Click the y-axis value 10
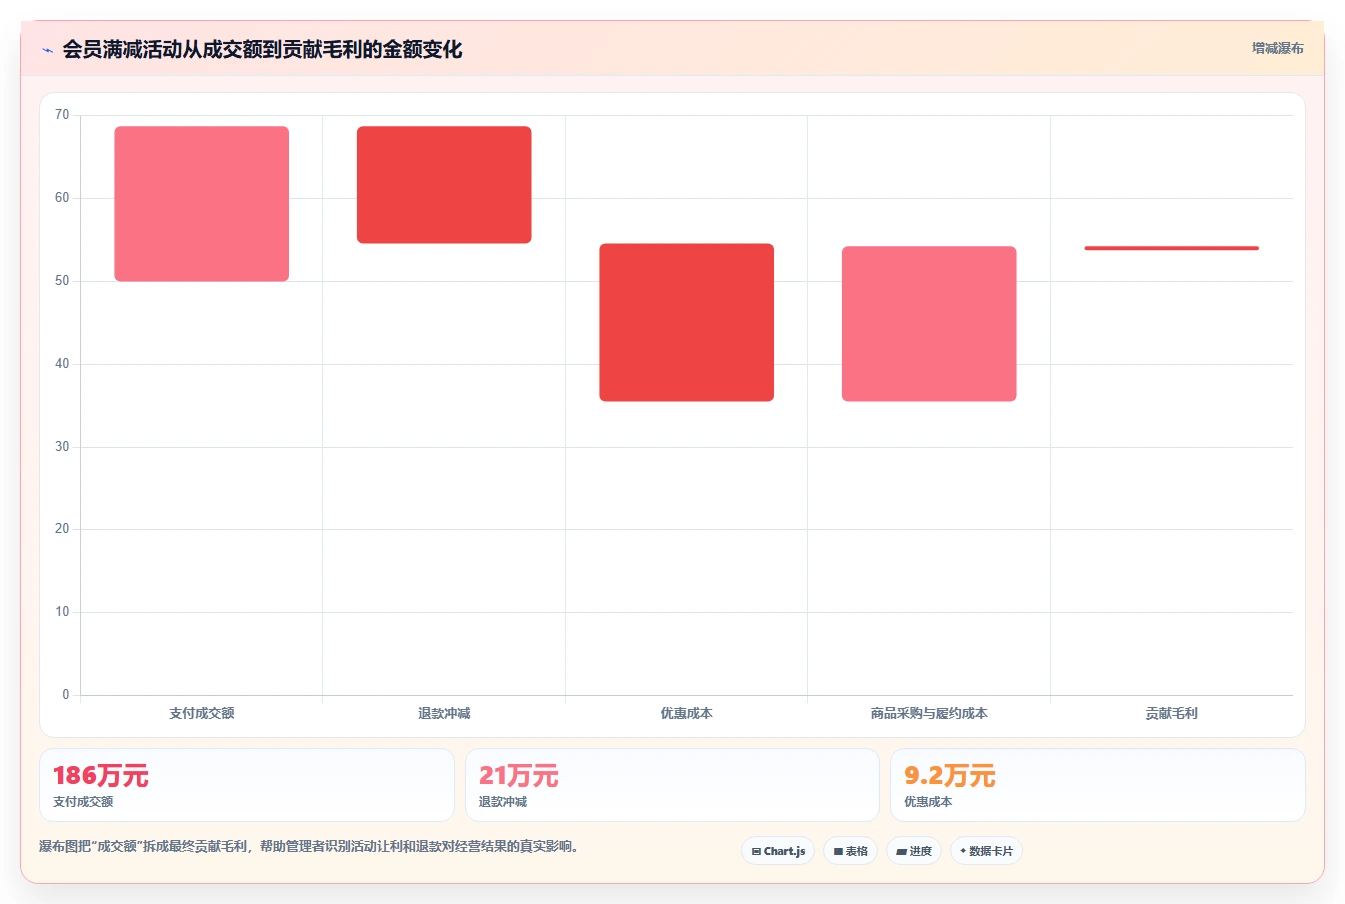Image resolution: width=1345 pixels, height=904 pixels. pyautogui.click(x=62, y=612)
